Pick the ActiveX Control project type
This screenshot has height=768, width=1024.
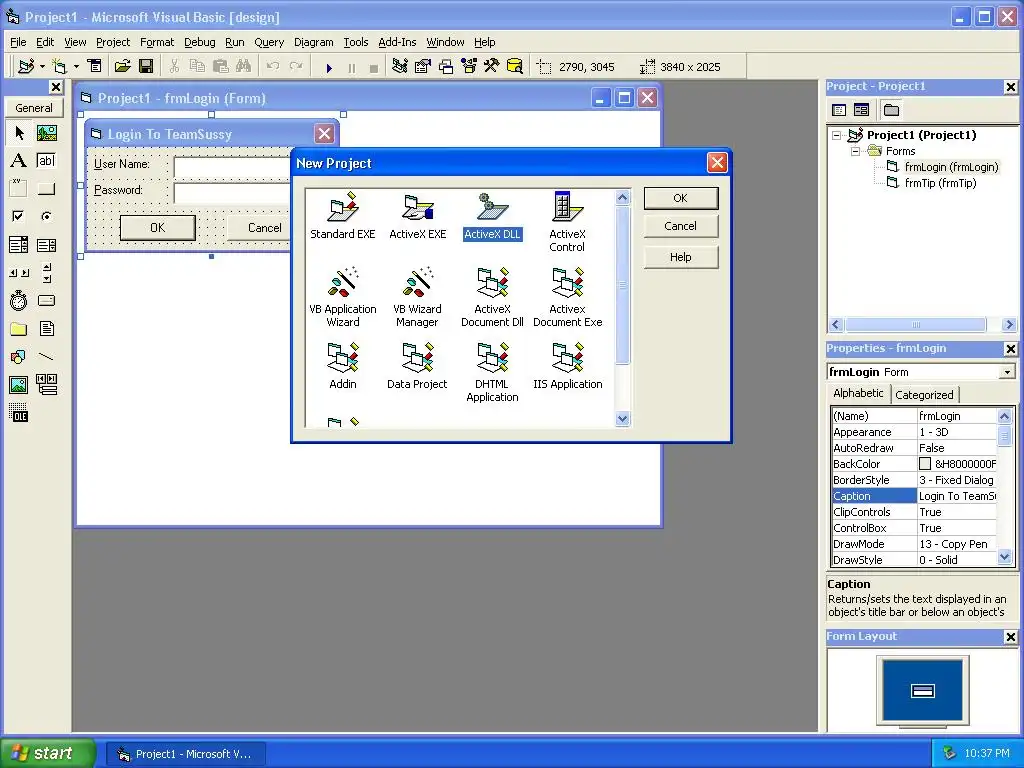567,222
